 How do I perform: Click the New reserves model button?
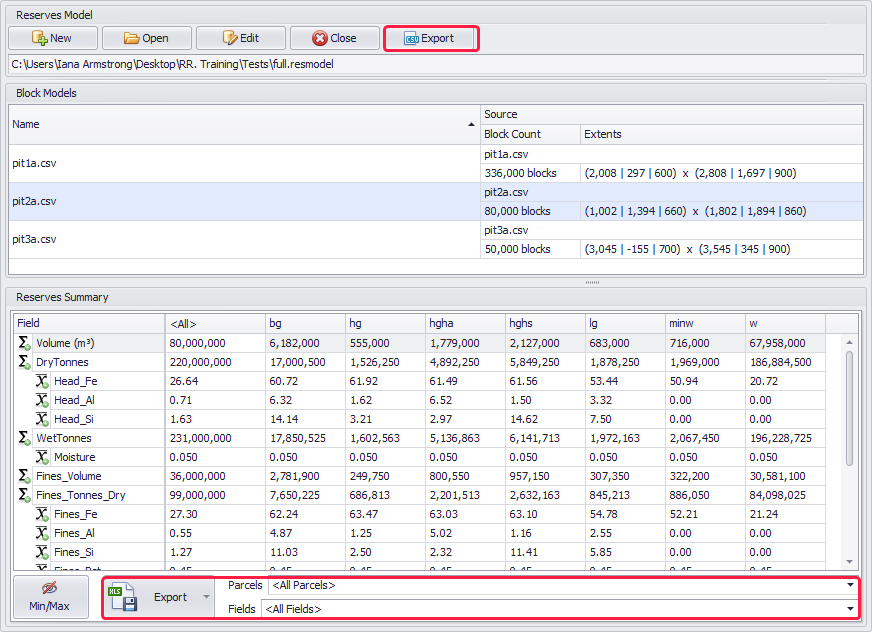coord(53,38)
